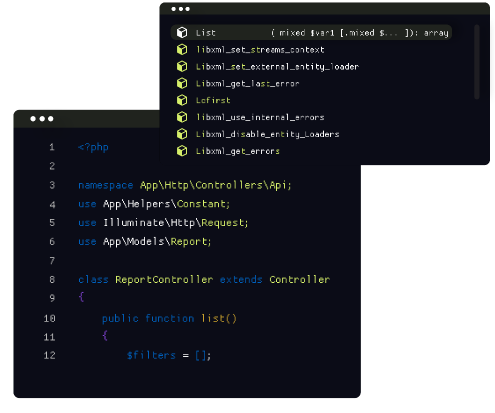The height and width of the screenshot is (413, 495).
Task: Click the extends keyword
Action: (x=241, y=279)
